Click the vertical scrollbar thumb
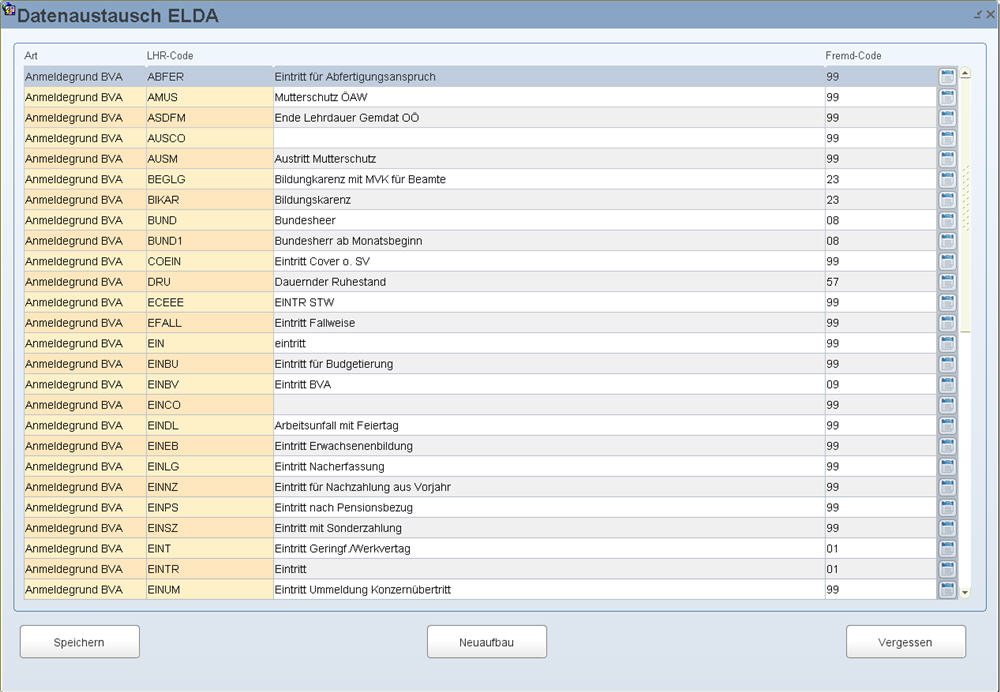The height and width of the screenshot is (692, 1000). [x=965, y=205]
